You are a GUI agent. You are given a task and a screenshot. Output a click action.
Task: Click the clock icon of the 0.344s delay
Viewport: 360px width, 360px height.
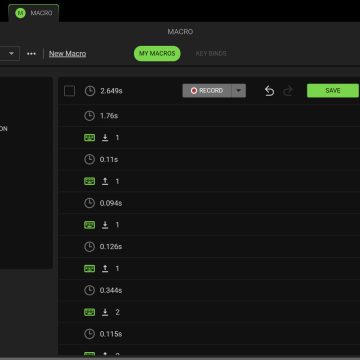tap(89, 290)
